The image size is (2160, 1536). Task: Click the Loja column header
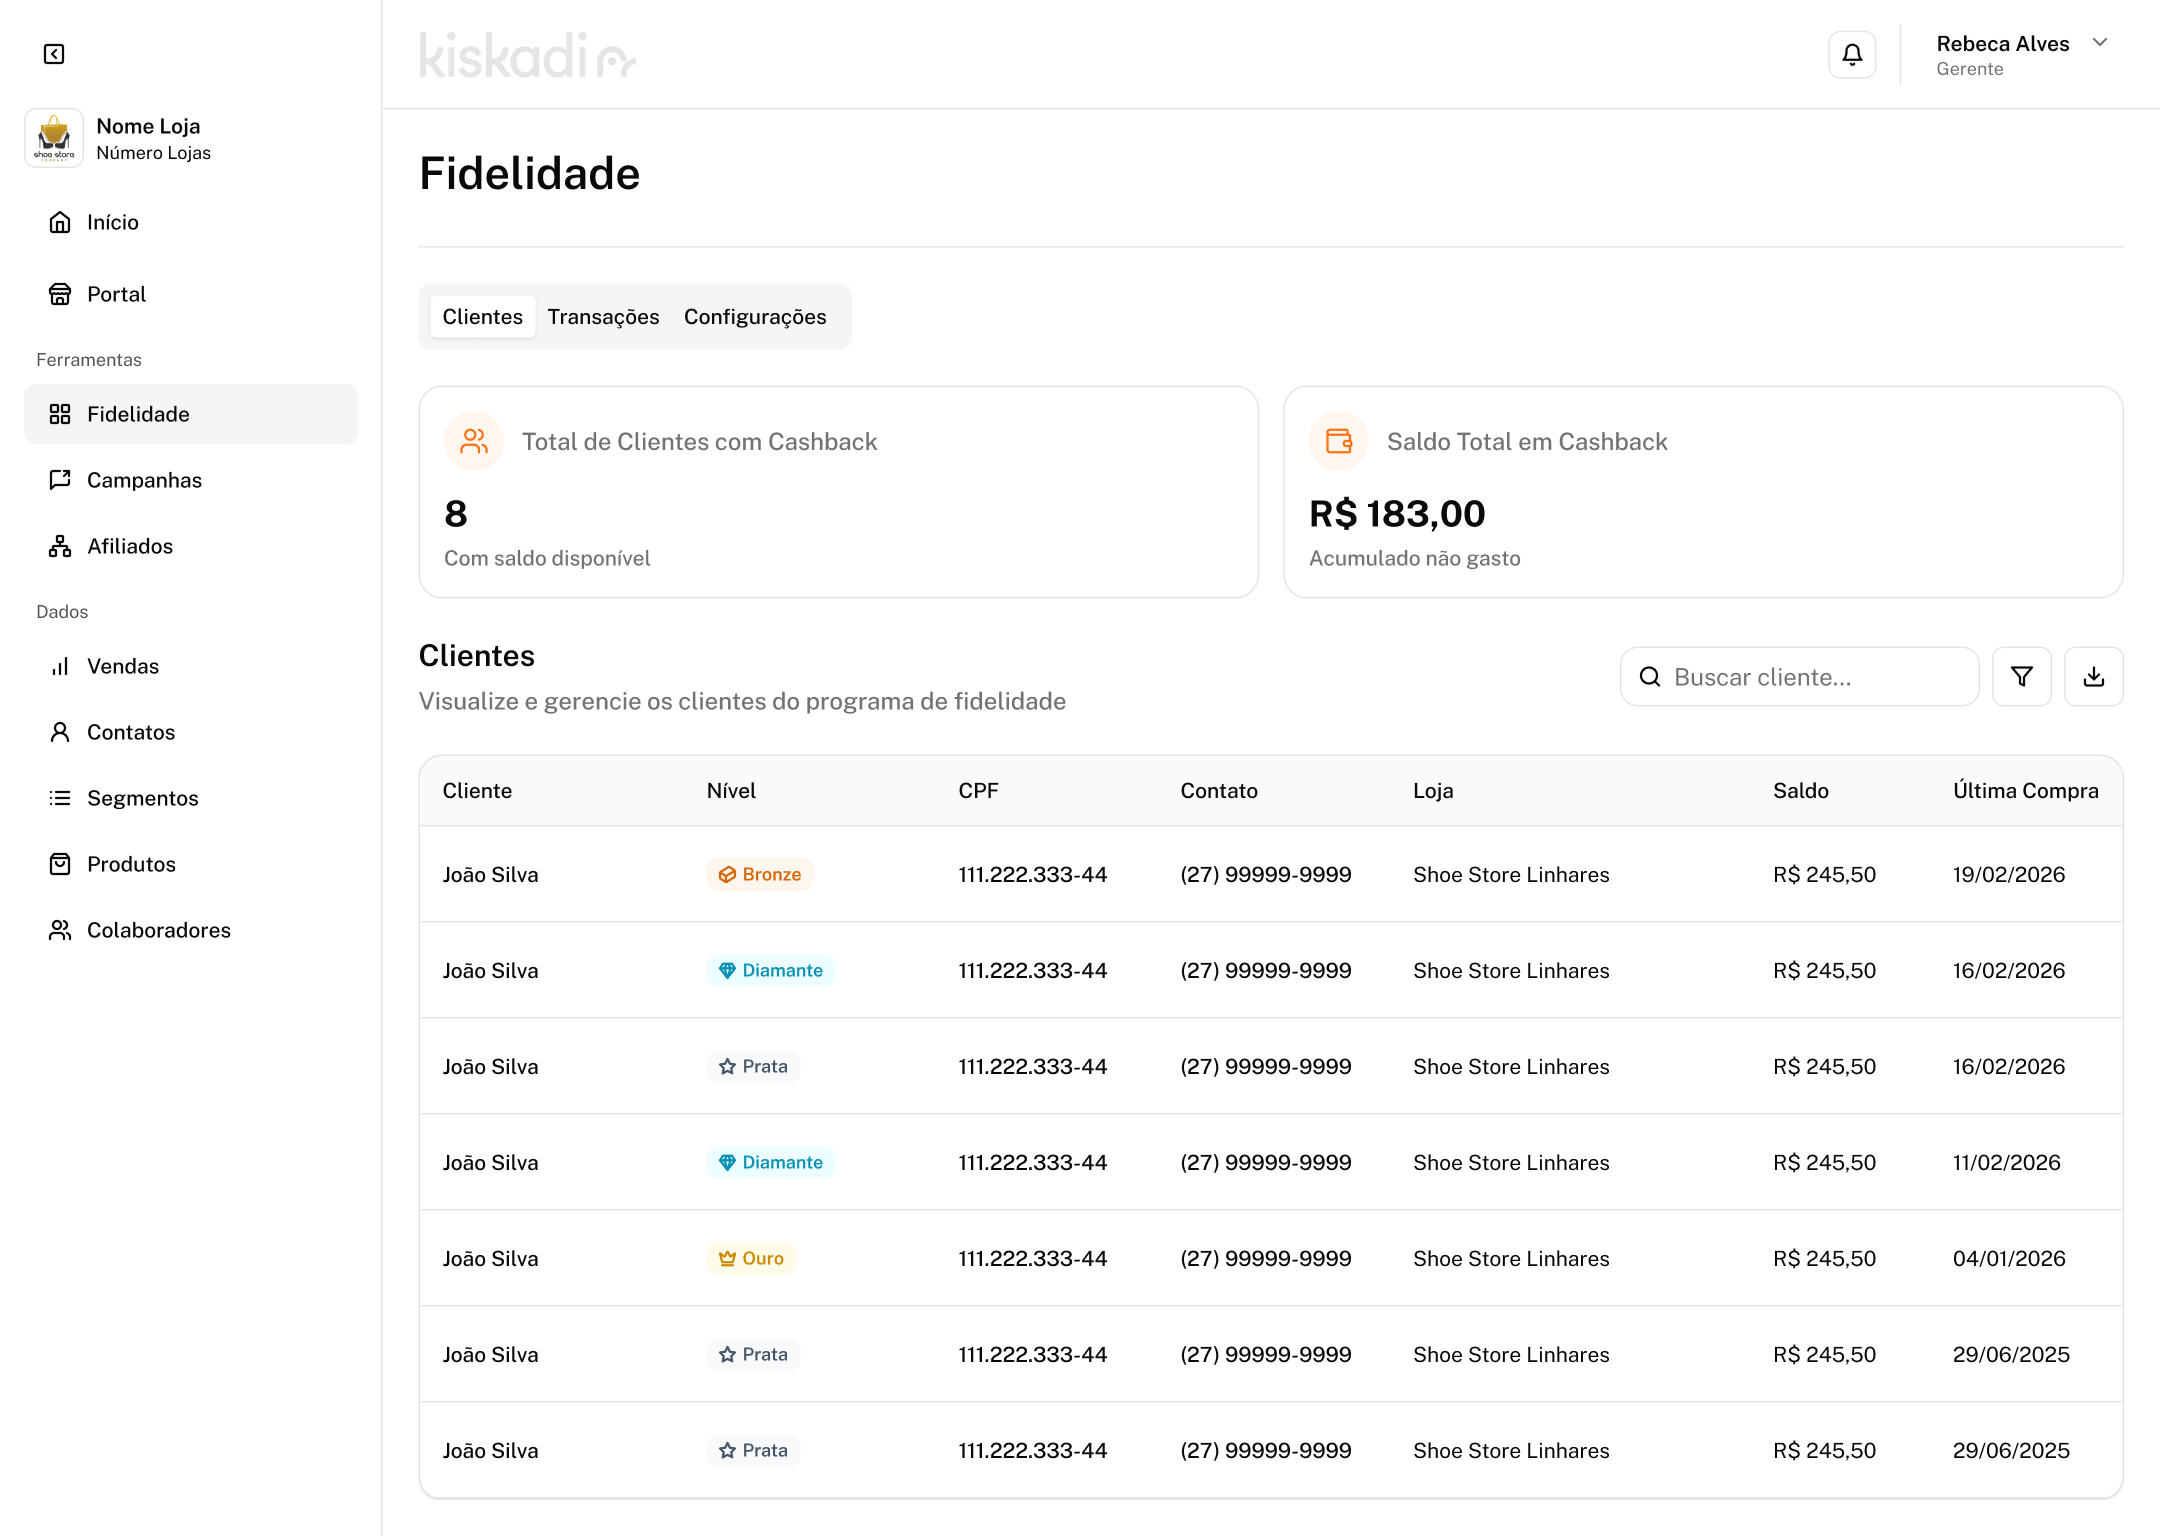point(1433,791)
